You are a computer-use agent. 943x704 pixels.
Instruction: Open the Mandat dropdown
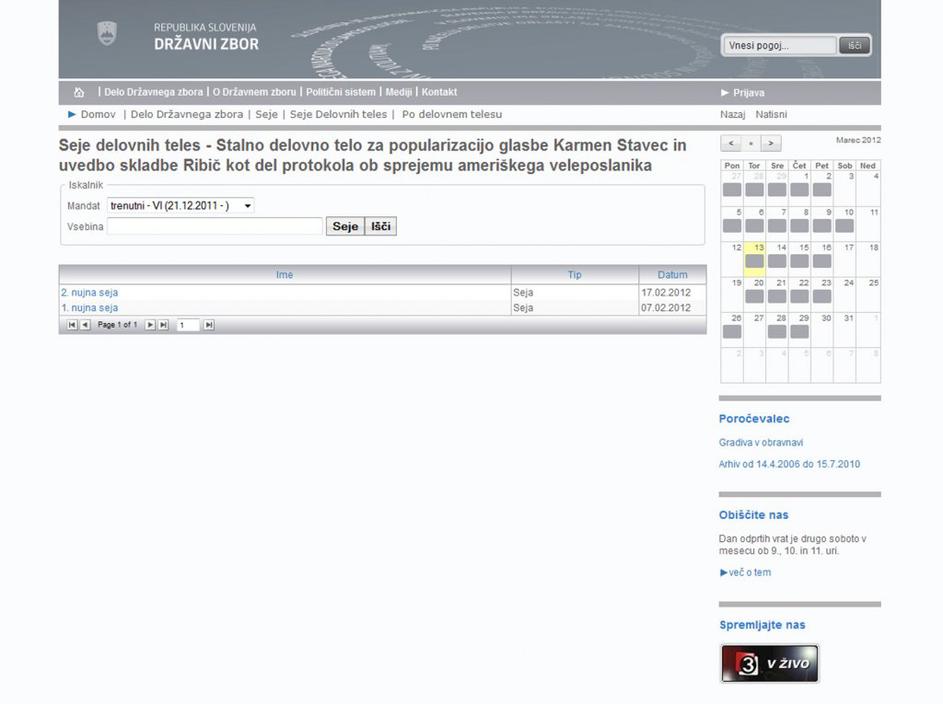click(x=181, y=206)
